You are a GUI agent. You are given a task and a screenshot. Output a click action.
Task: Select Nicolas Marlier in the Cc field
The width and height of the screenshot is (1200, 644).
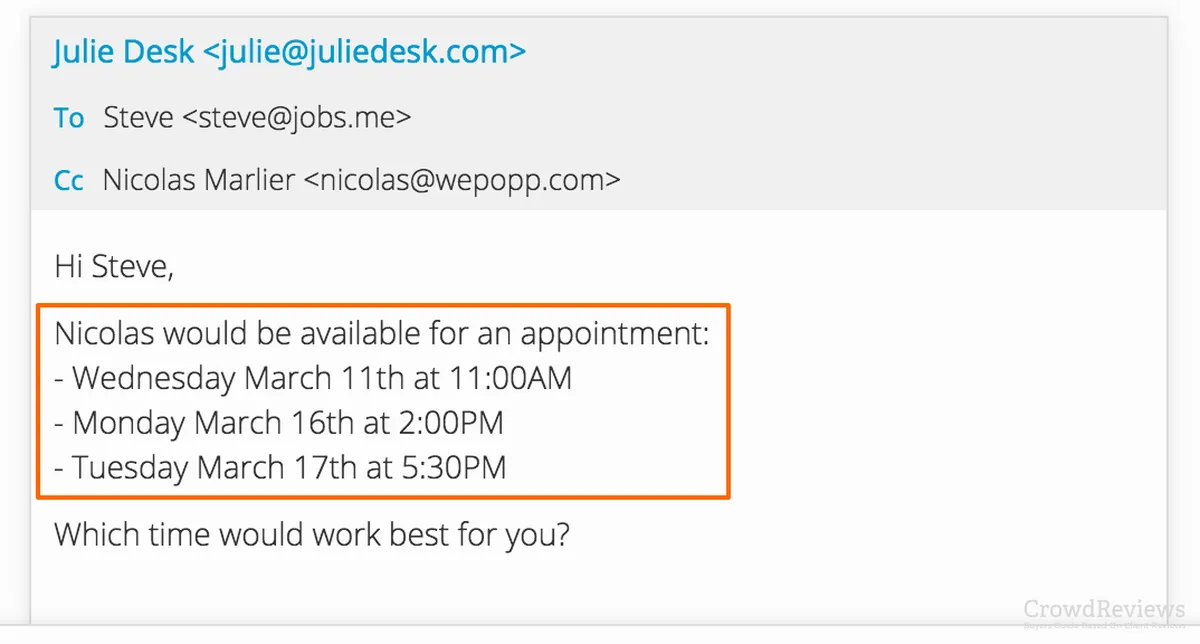[x=198, y=181]
